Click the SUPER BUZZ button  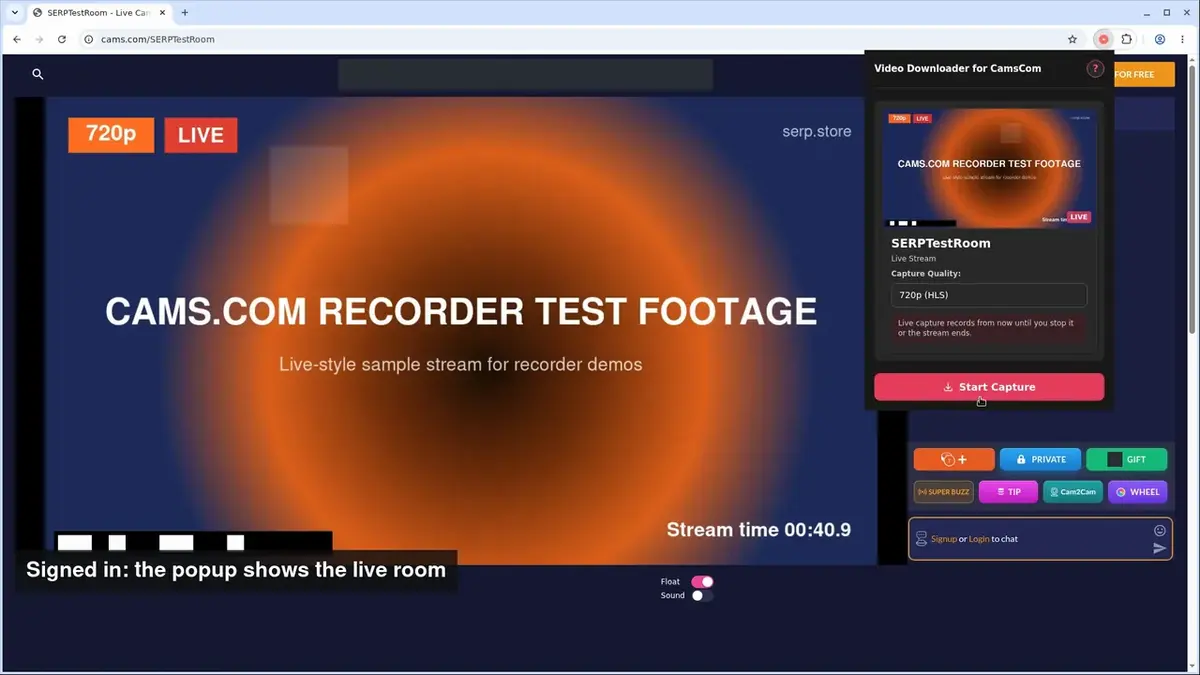(x=943, y=492)
